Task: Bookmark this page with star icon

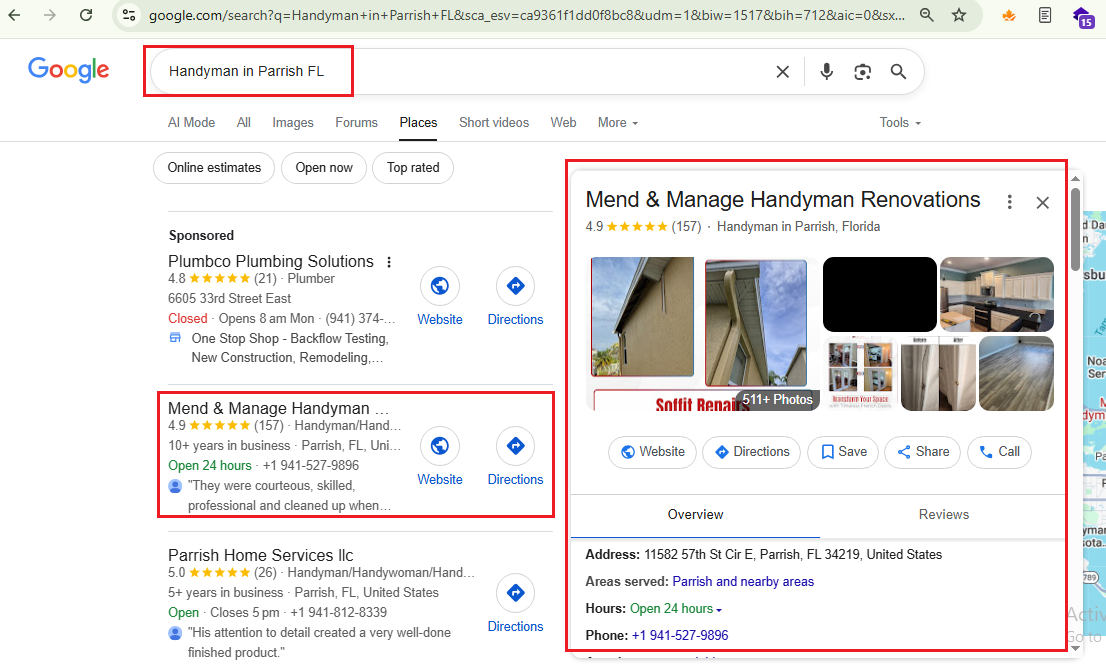Action: (958, 15)
